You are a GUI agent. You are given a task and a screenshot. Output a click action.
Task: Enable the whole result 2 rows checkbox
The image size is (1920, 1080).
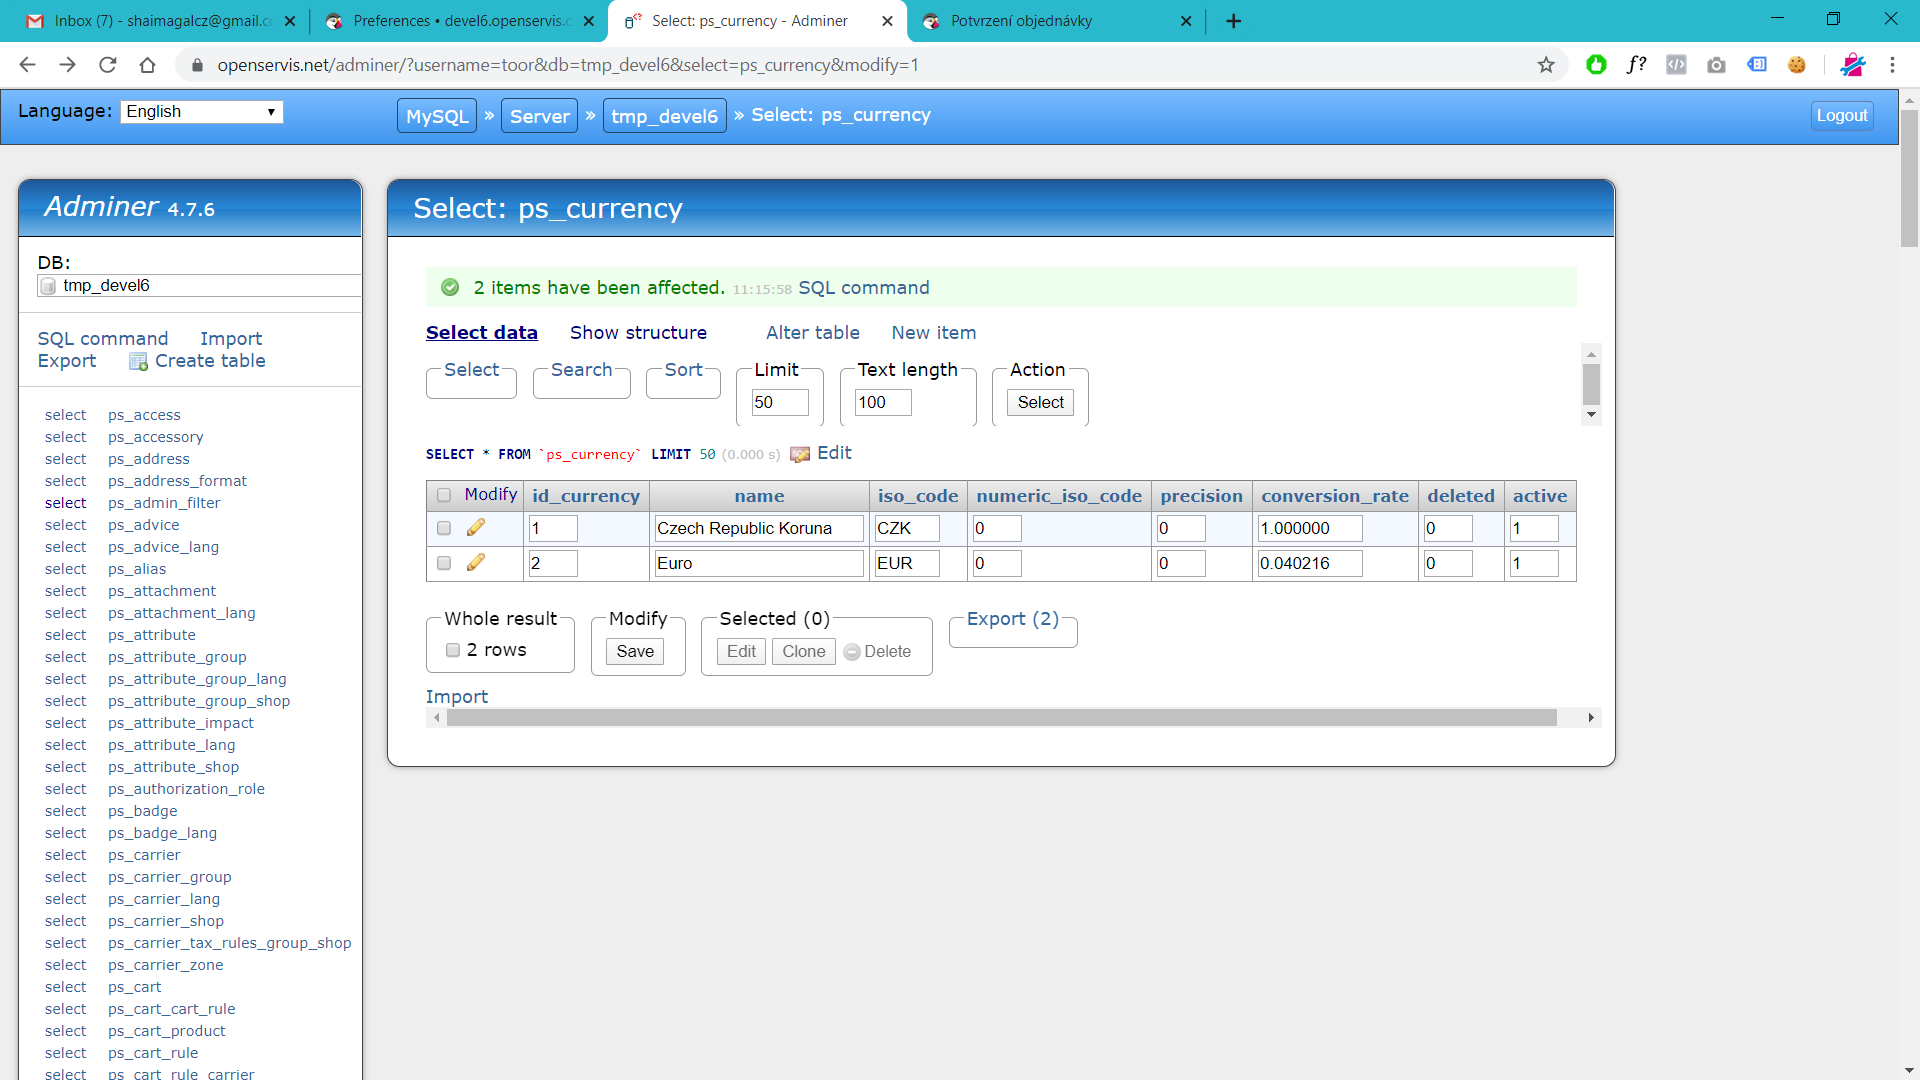453,650
